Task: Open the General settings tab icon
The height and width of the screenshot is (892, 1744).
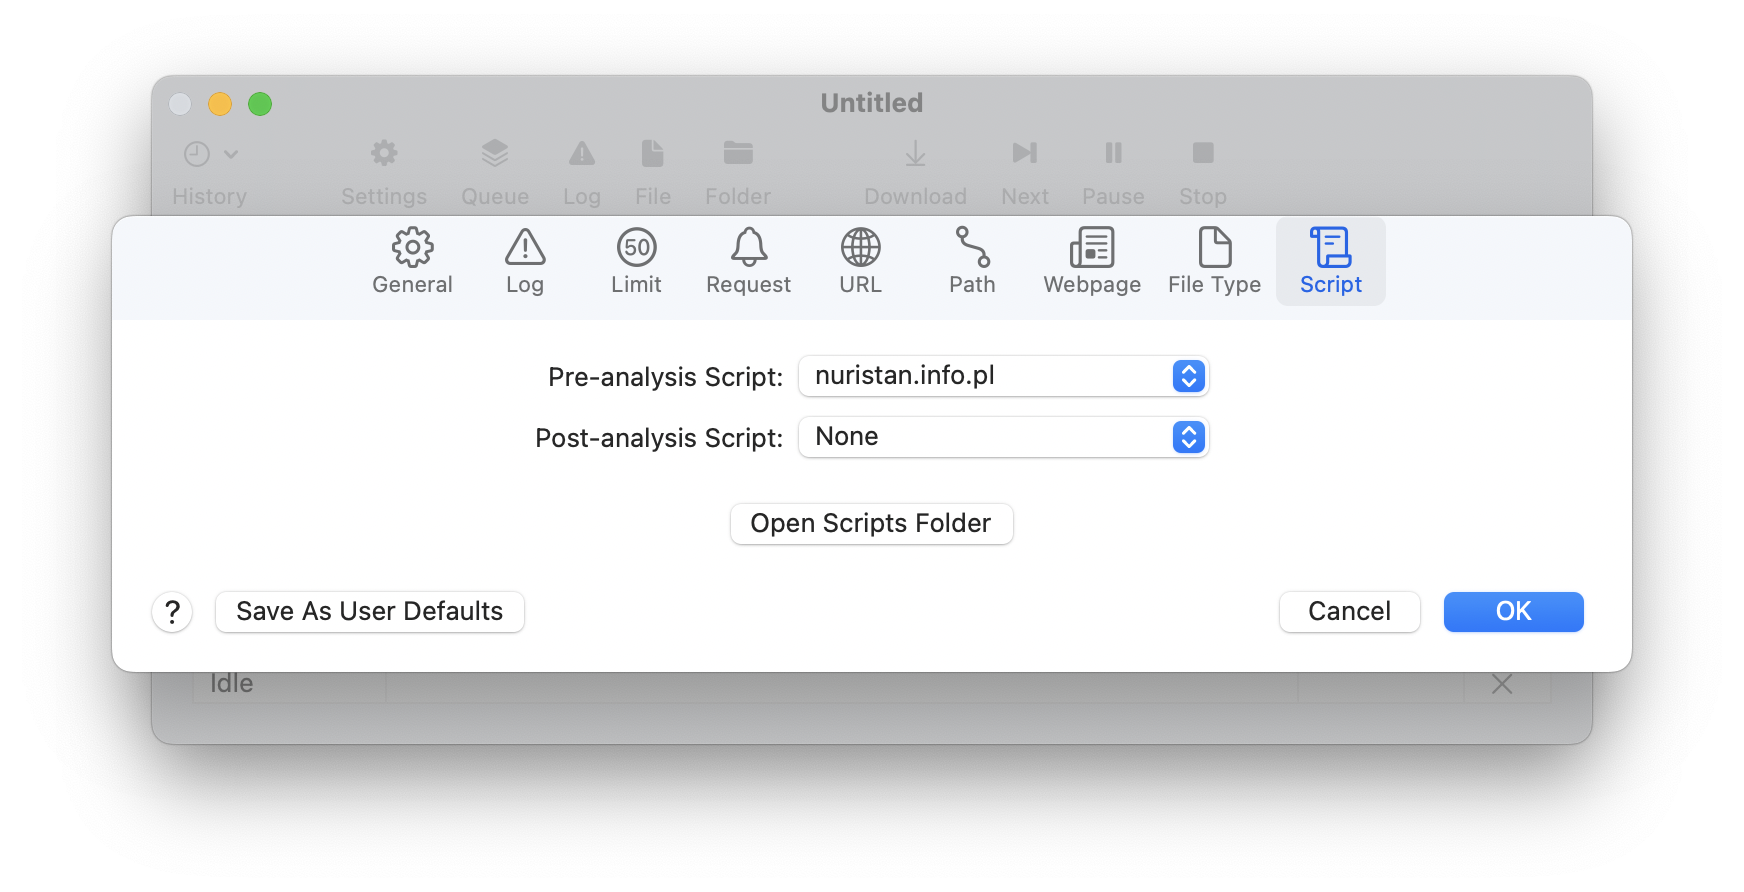Action: pos(412,247)
